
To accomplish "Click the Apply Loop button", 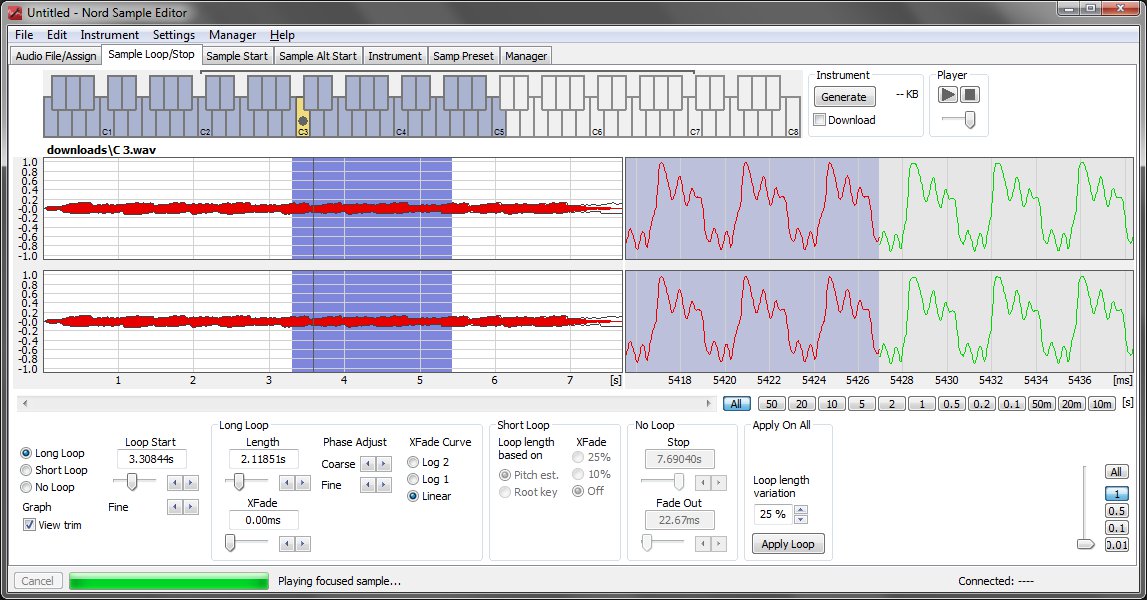I will (788, 544).
